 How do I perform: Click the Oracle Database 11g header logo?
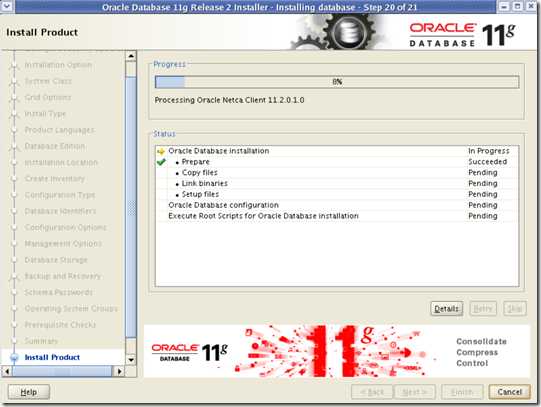[462, 34]
